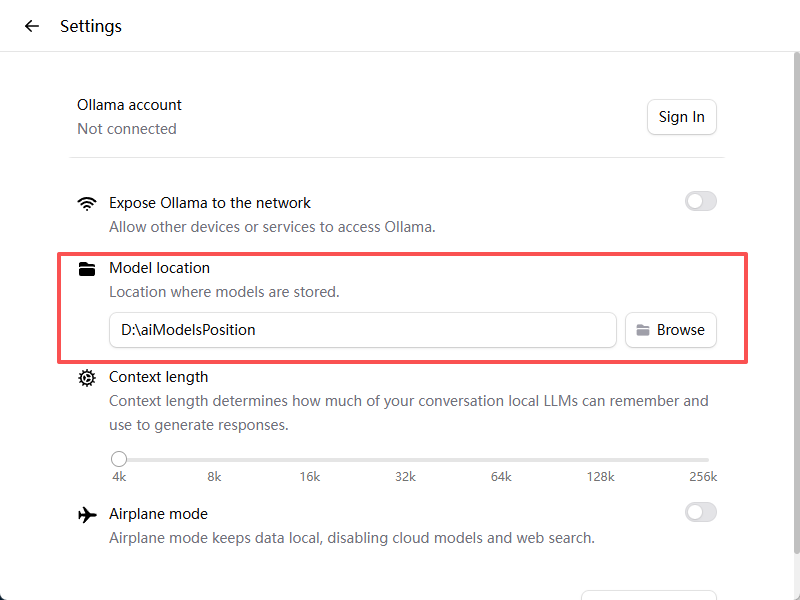Click the Ollama account label

pyautogui.click(x=129, y=105)
